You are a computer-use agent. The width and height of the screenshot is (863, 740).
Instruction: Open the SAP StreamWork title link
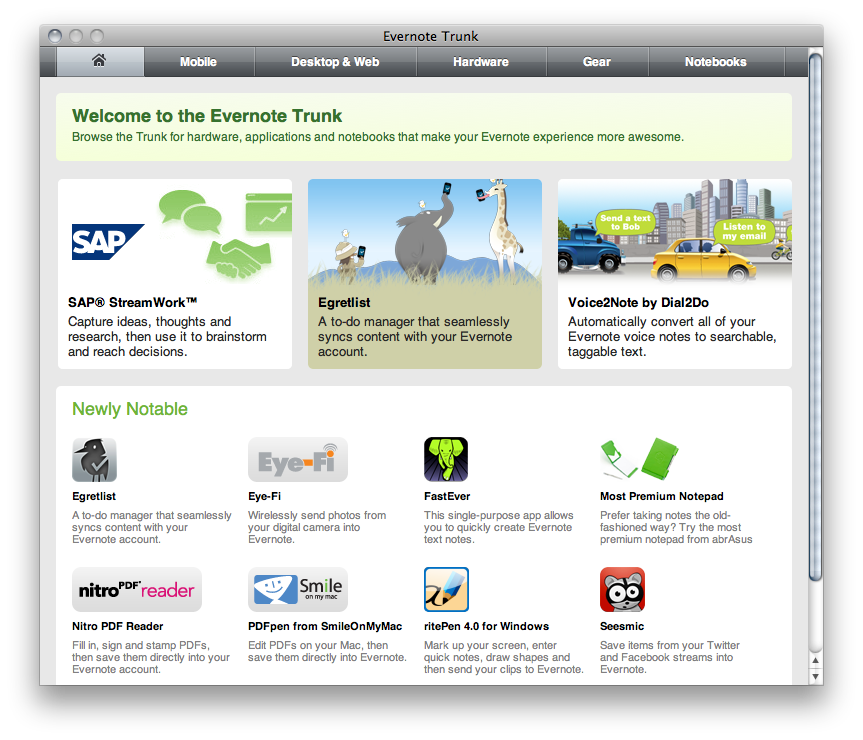133,303
